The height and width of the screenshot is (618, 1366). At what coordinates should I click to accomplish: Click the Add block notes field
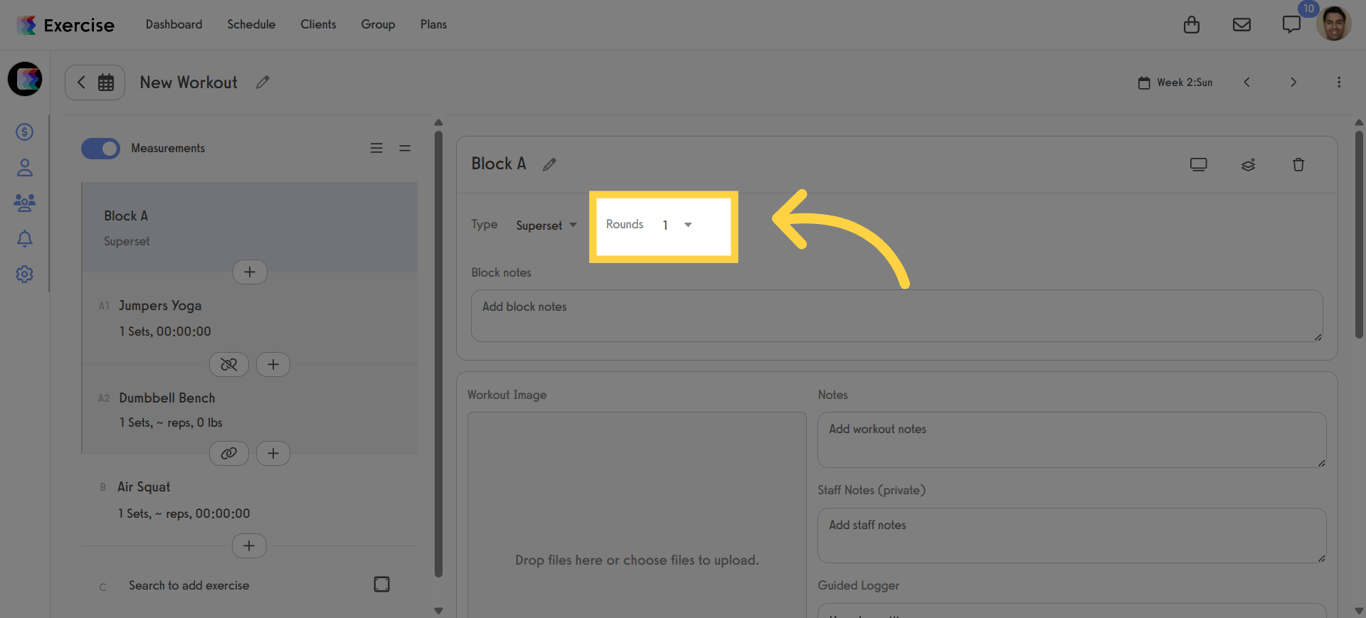coord(897,316)
